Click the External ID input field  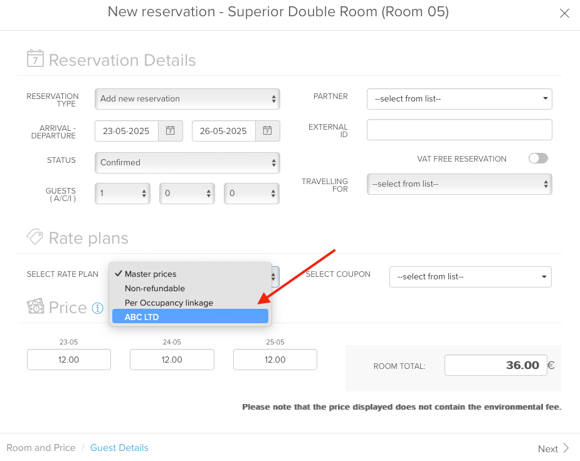click(459, 129)
